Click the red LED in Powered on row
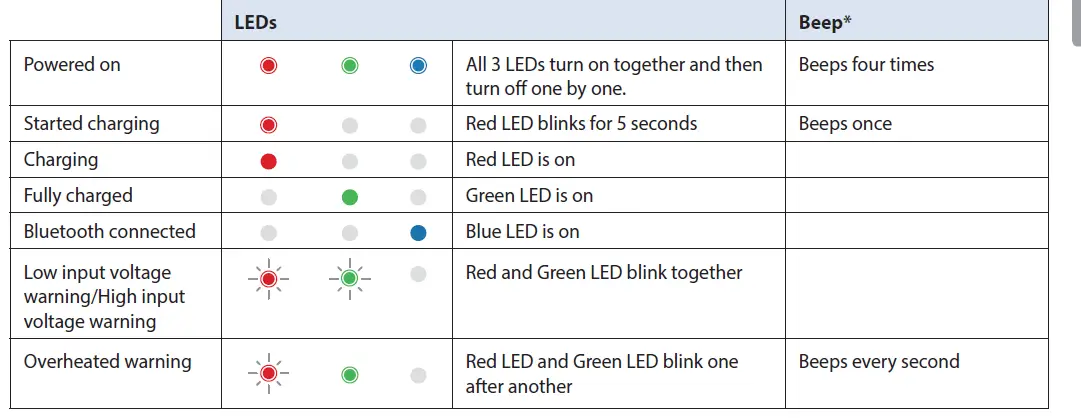 pyautogui.click(x=268, y=66)
